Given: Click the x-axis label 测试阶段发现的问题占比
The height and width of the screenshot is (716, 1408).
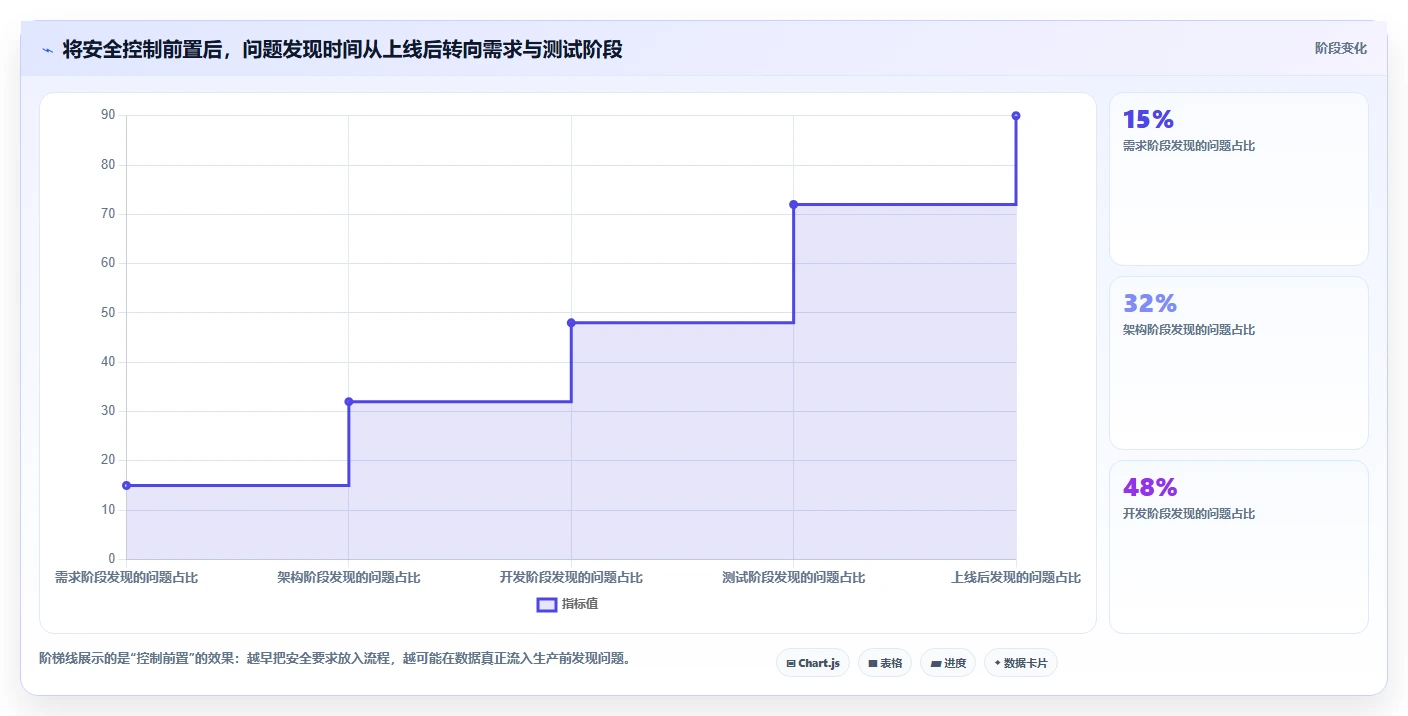Looking at the screenshot, I should click(794, 578).
